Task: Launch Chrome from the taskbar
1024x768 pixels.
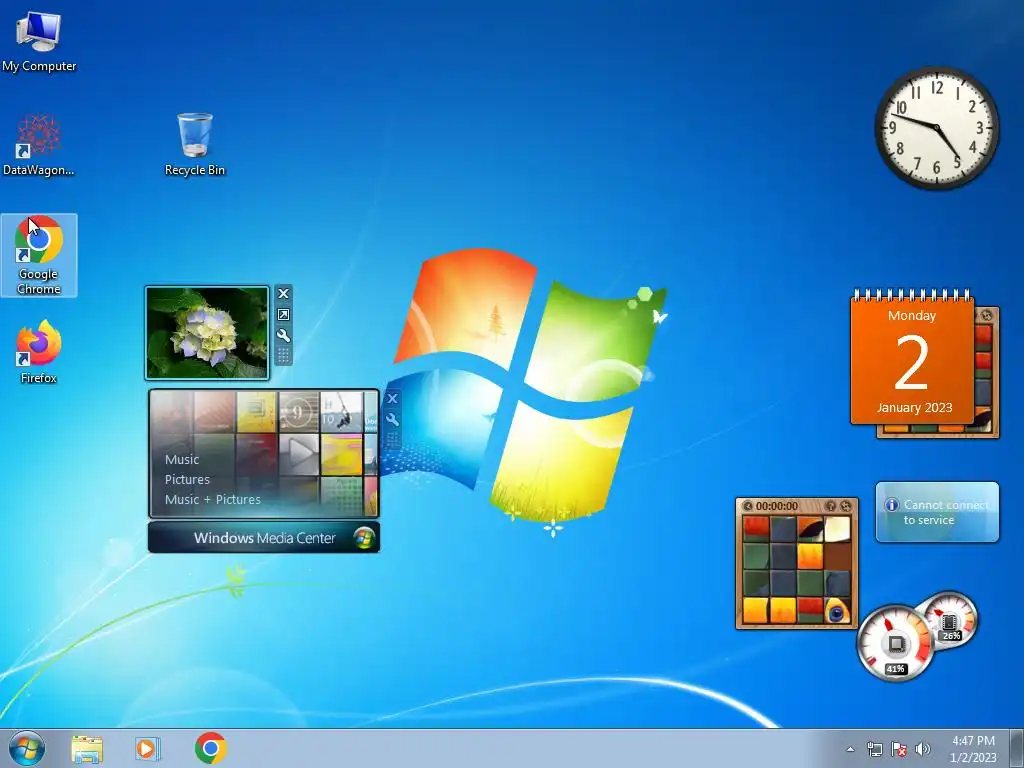Action: [210, 748]
